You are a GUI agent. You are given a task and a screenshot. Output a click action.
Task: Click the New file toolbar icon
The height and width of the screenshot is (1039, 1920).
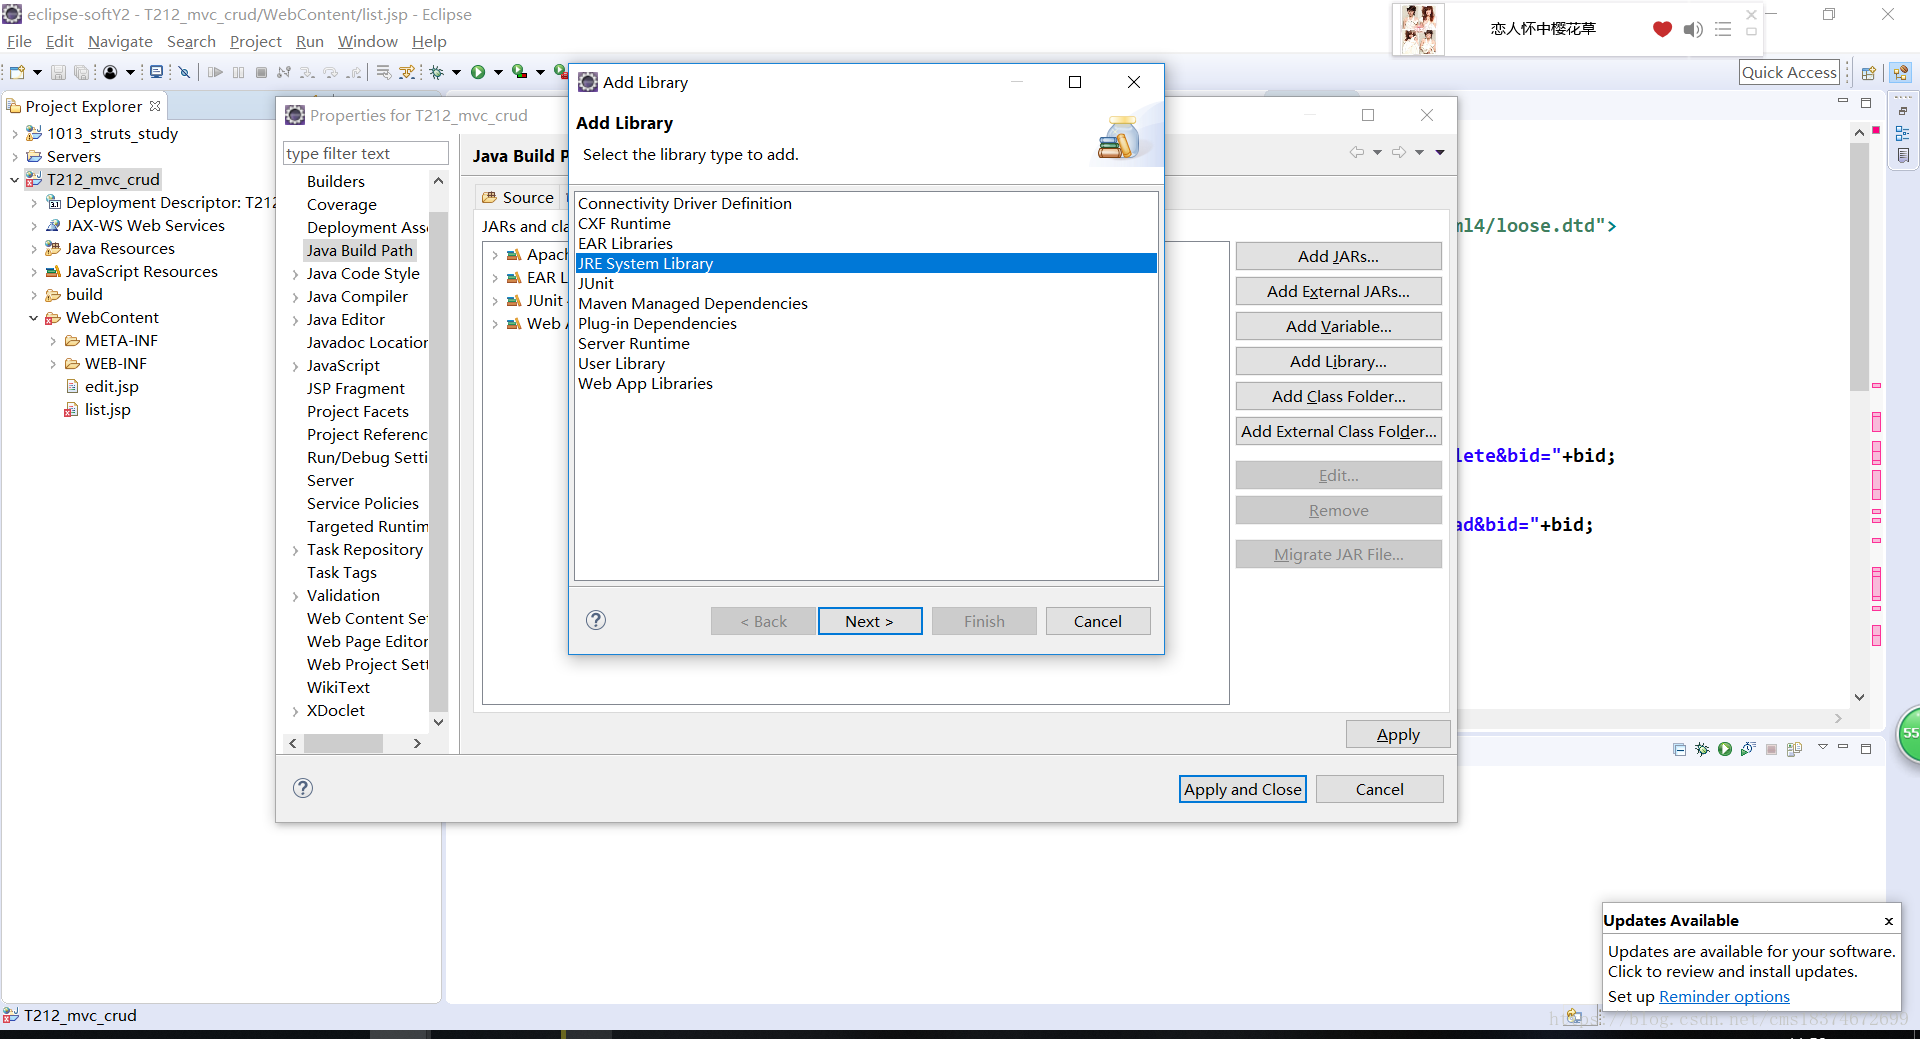(17, 72)
